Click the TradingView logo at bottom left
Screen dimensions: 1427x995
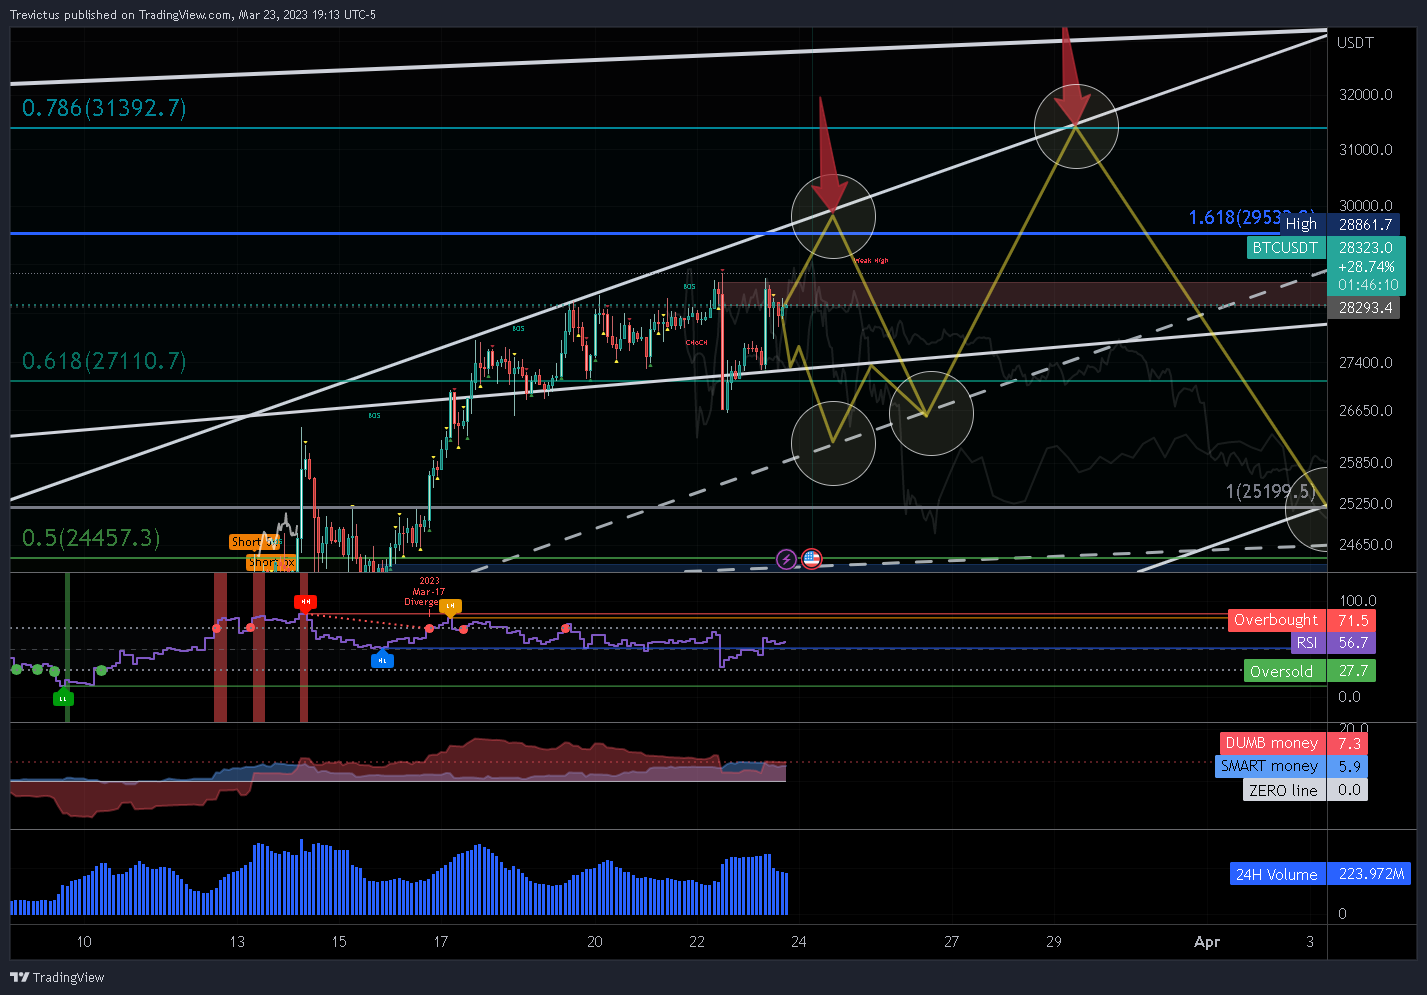coord(57,977)
